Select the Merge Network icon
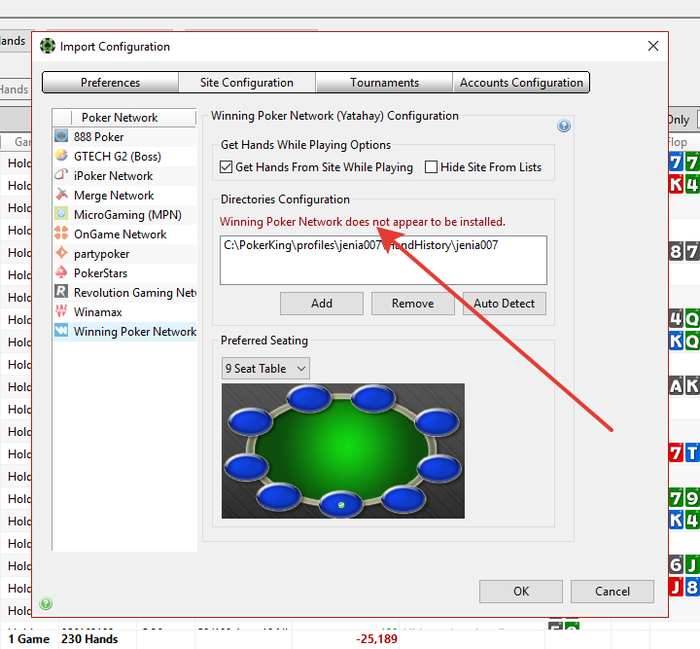Screen dimensions: 700x649 click(61, 195)
